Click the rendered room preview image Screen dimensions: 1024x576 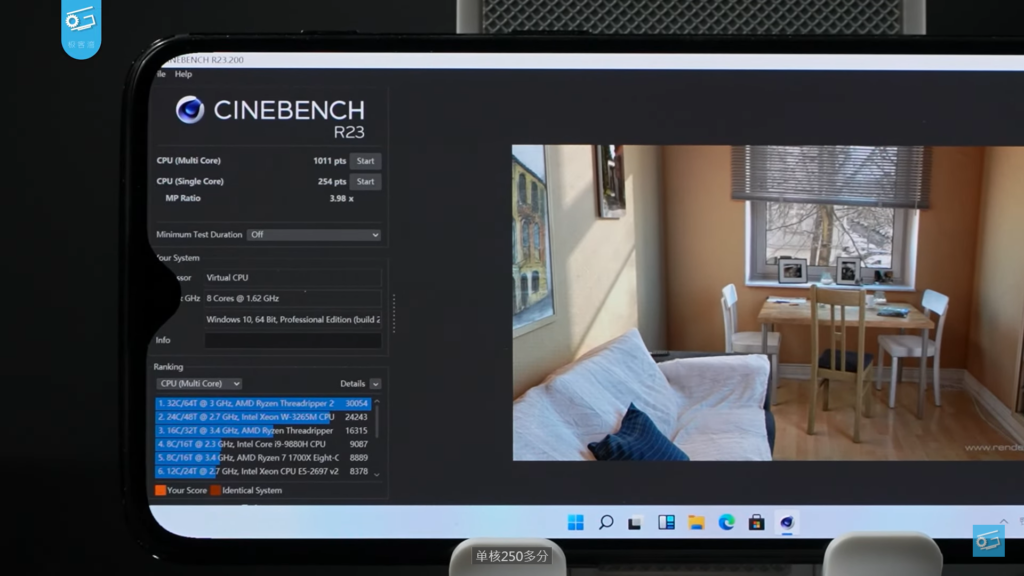tap(768, 303)
